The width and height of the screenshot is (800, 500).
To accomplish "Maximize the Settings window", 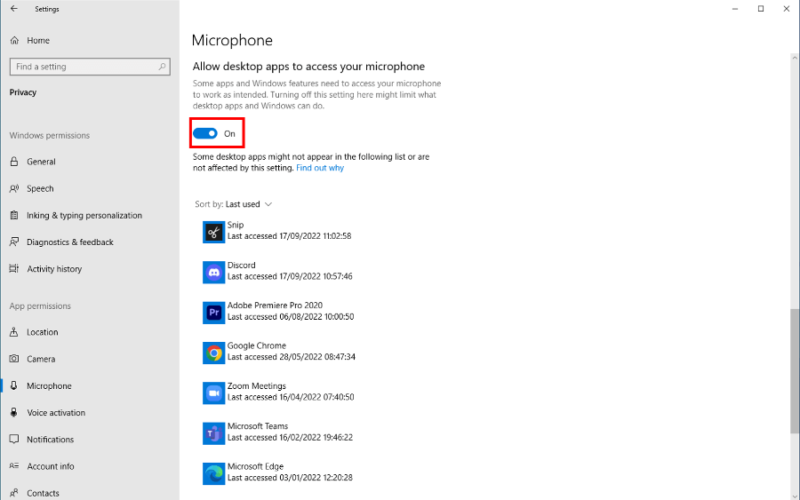I will tap(761, 9).
